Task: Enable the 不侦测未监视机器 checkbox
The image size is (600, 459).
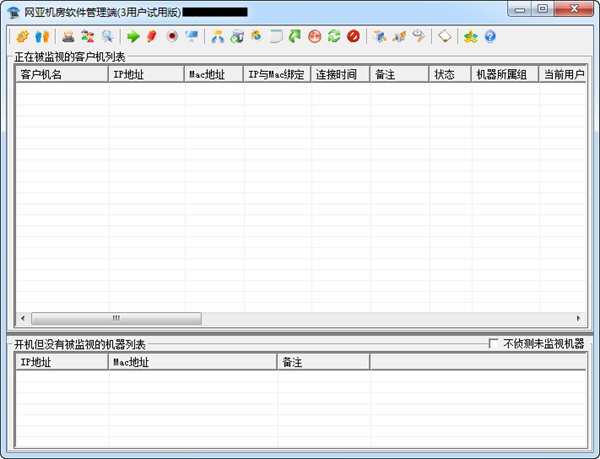Action: [494, 344]
